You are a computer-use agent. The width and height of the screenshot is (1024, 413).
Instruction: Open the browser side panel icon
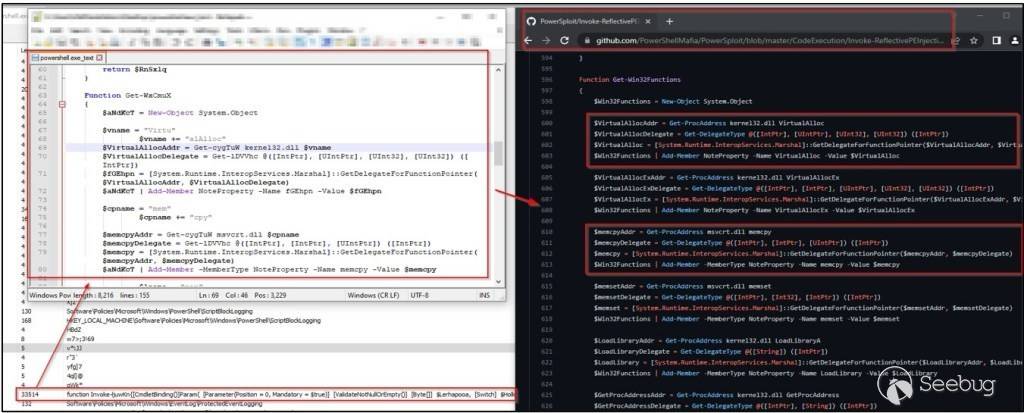995,40
